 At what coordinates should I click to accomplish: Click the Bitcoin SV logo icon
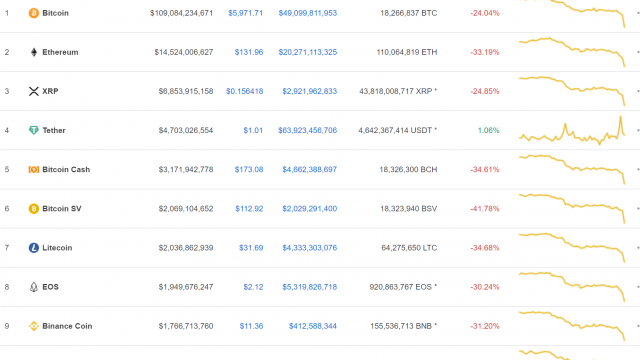click(x=33, y=209)
